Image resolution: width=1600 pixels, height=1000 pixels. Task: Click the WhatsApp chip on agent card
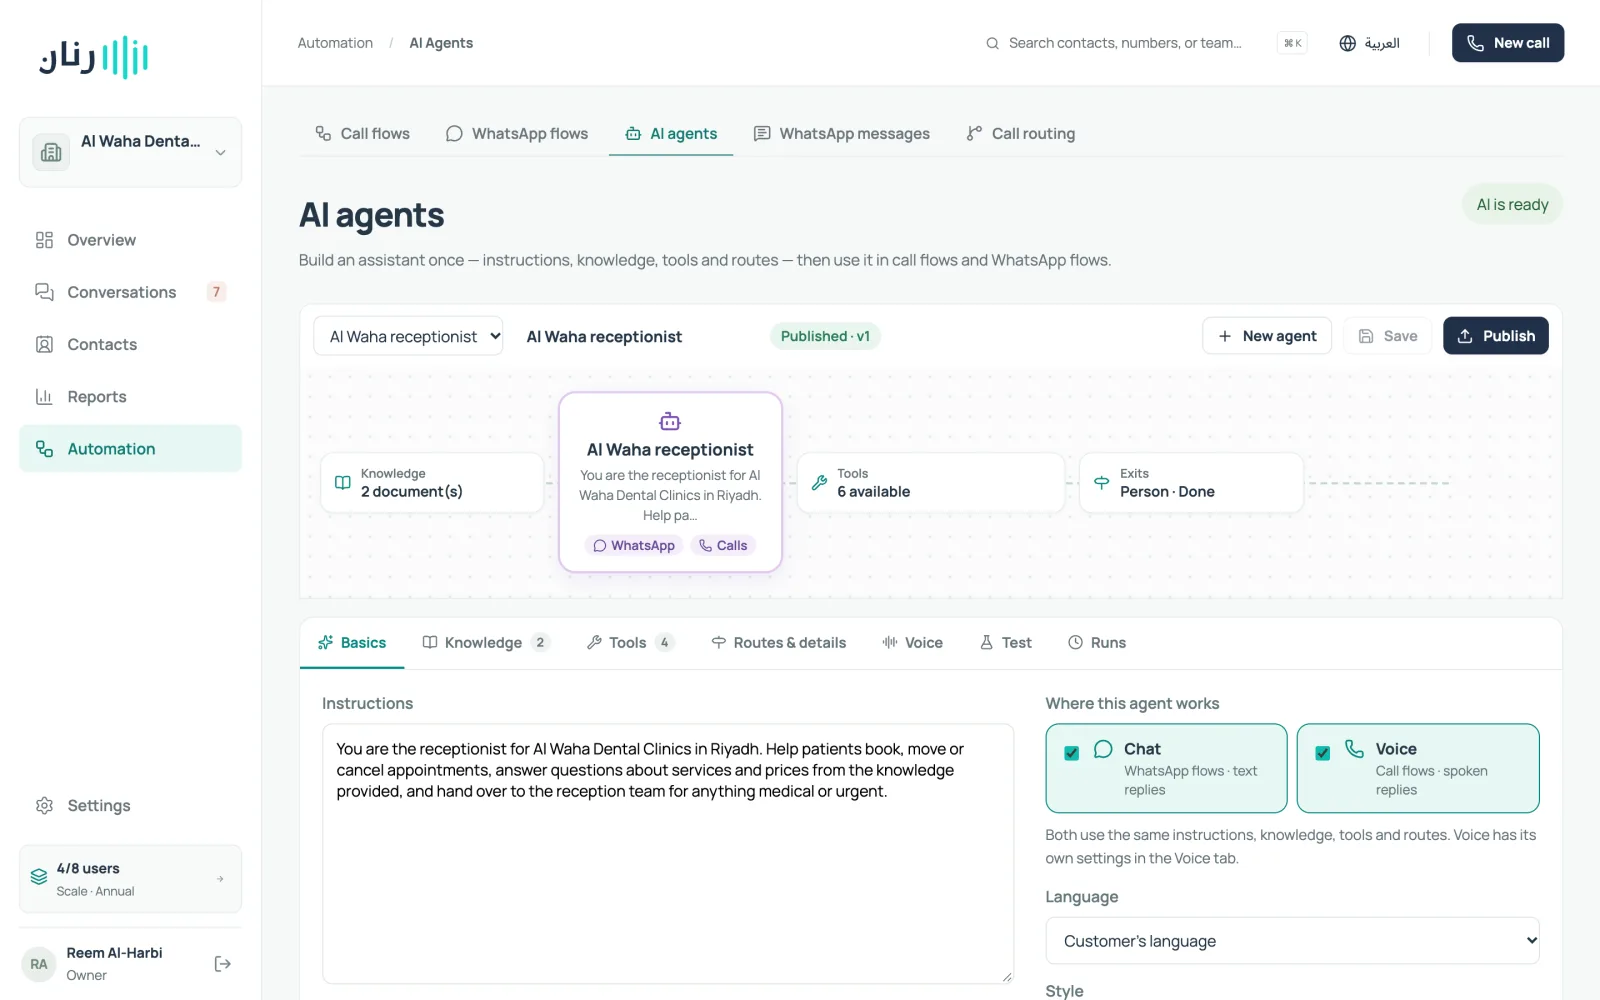(634, 545)
